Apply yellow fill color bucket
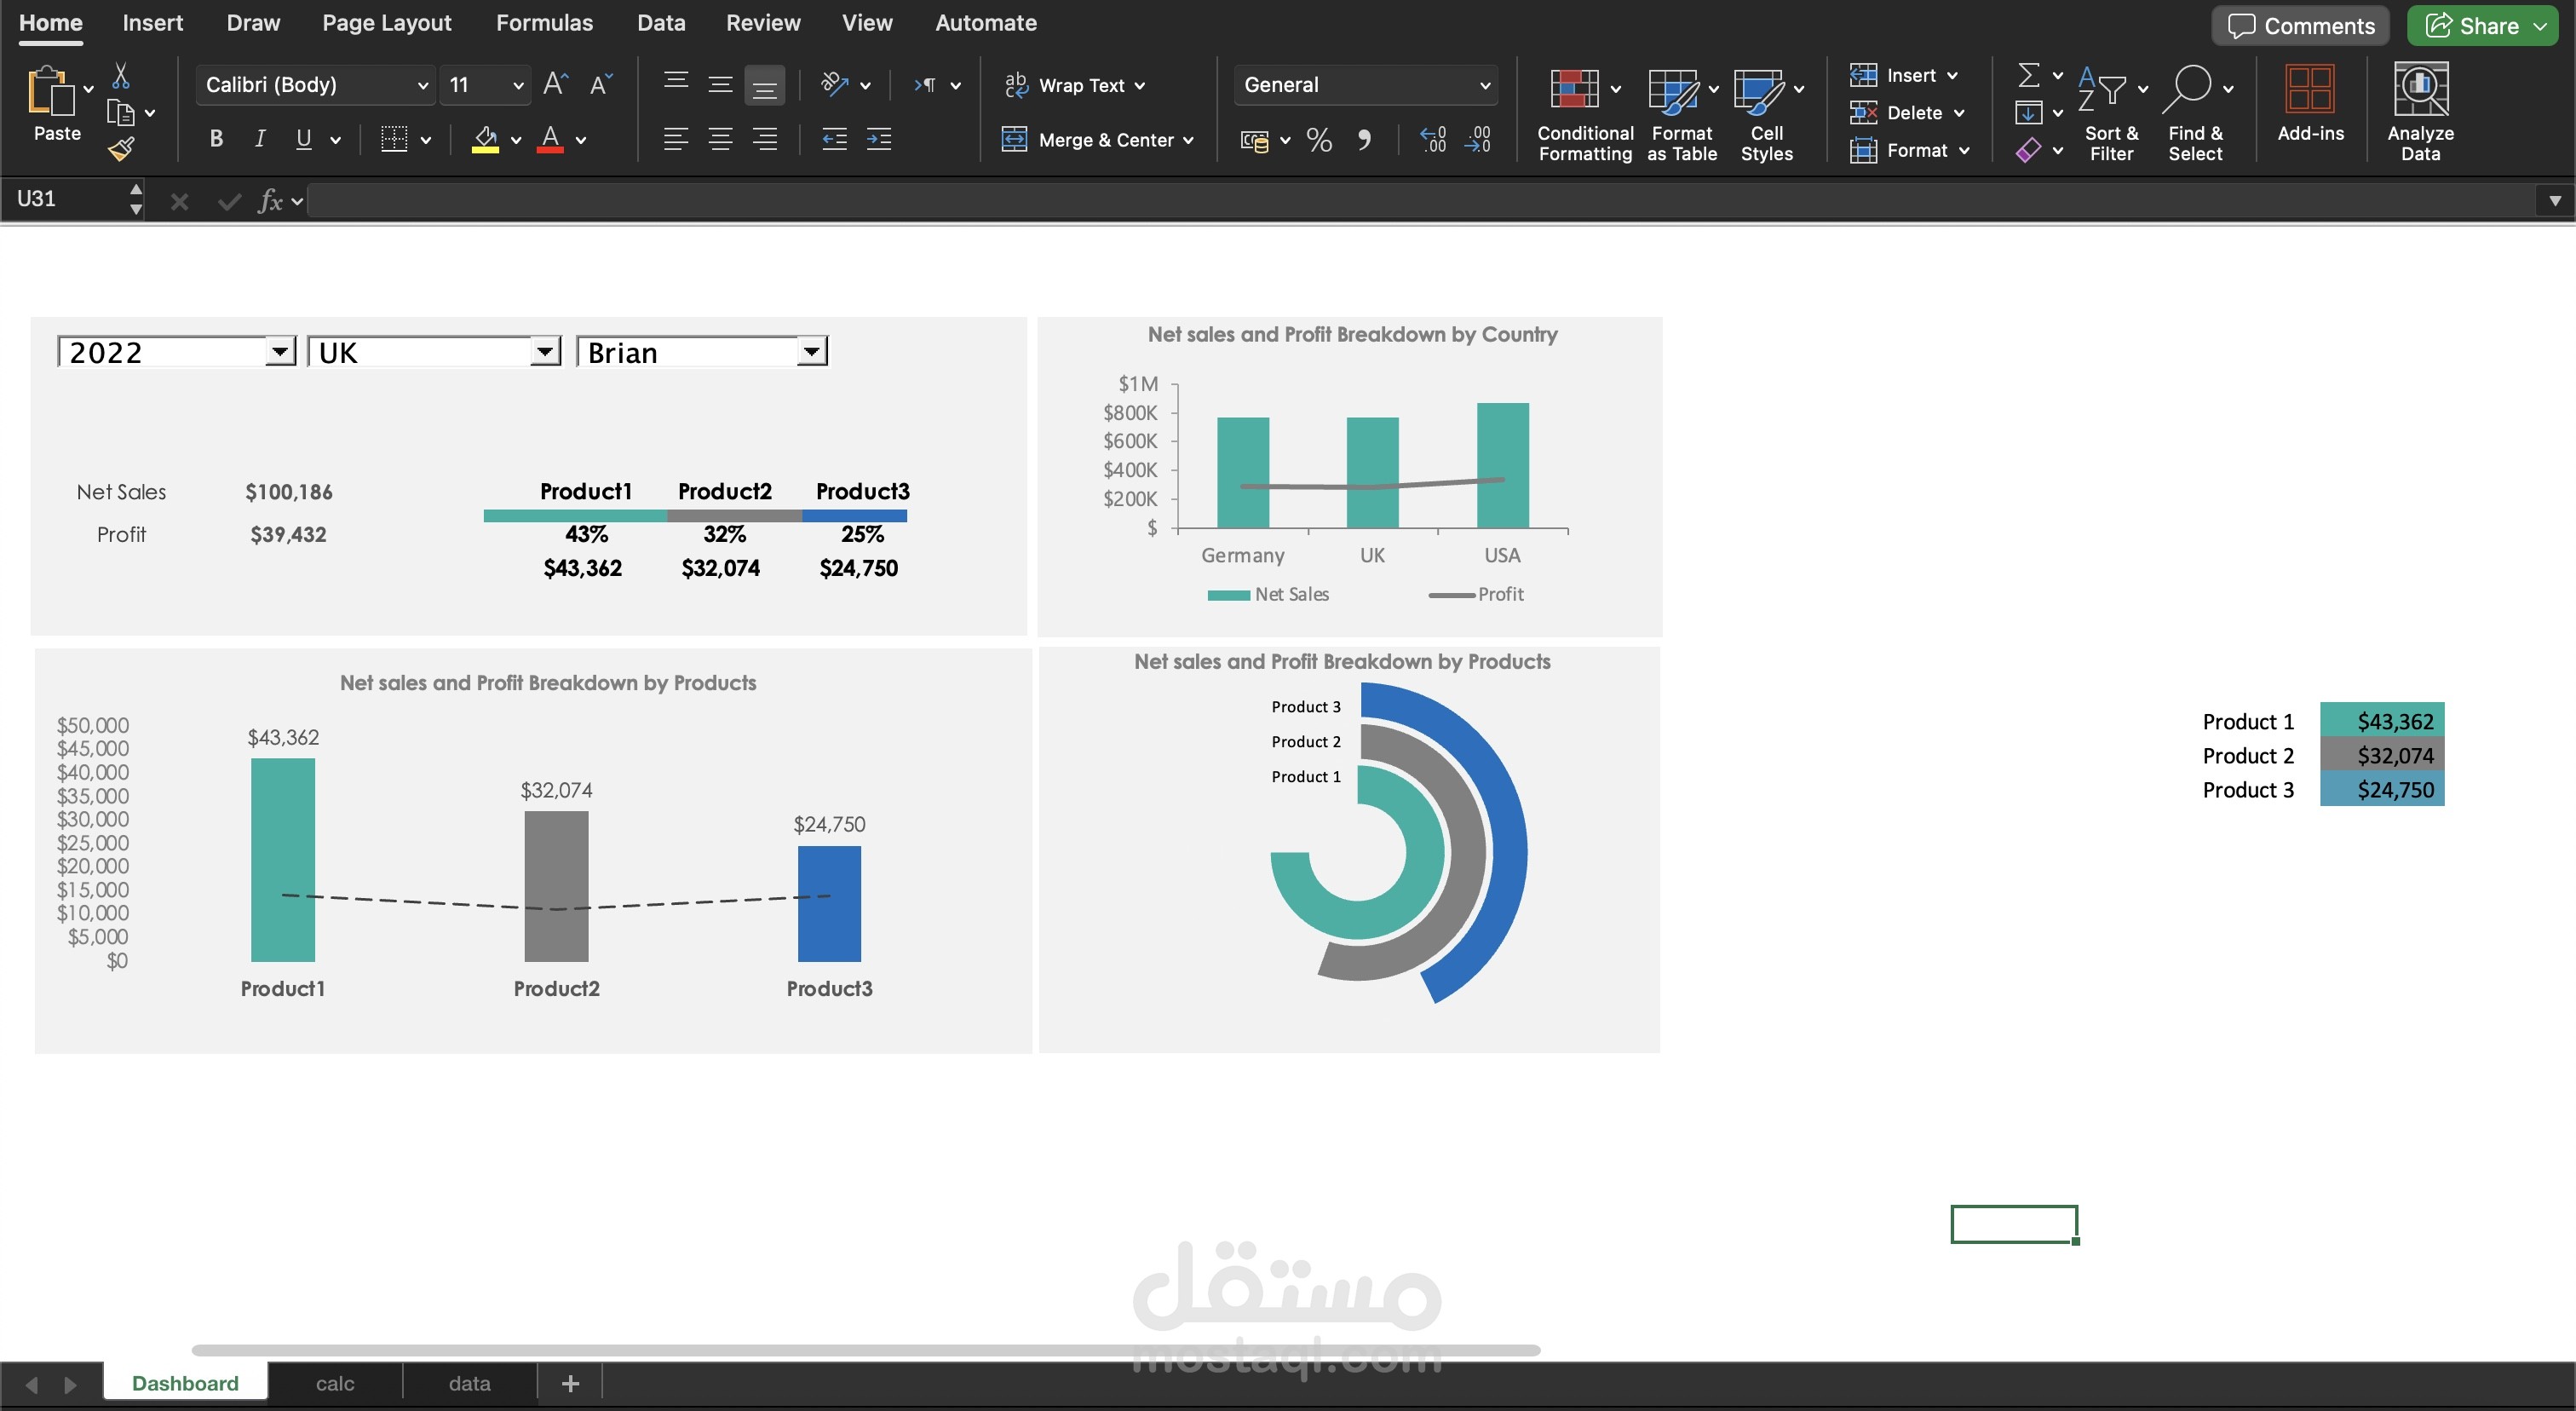2576x1411 pixels. (x=486, y=139)
